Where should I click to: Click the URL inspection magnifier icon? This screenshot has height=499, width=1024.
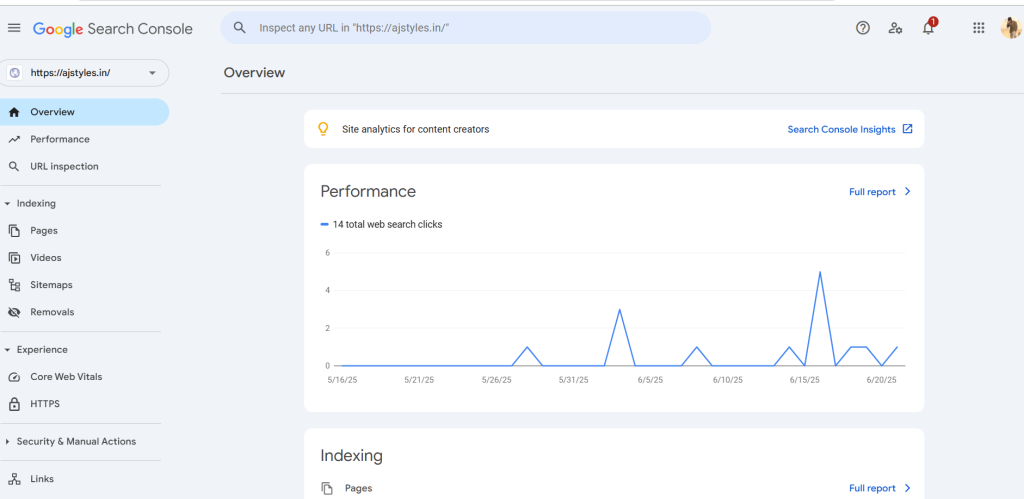(x=14, y=167)
